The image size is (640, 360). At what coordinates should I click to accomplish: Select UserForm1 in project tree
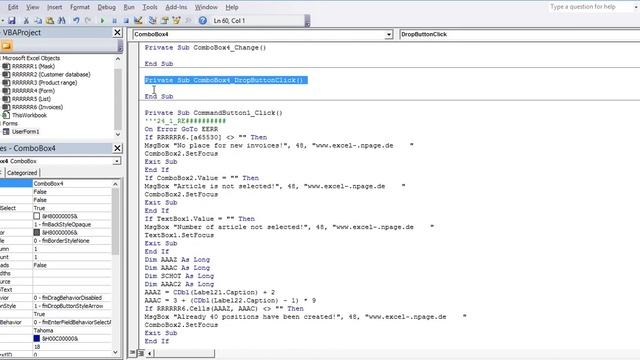25,131
